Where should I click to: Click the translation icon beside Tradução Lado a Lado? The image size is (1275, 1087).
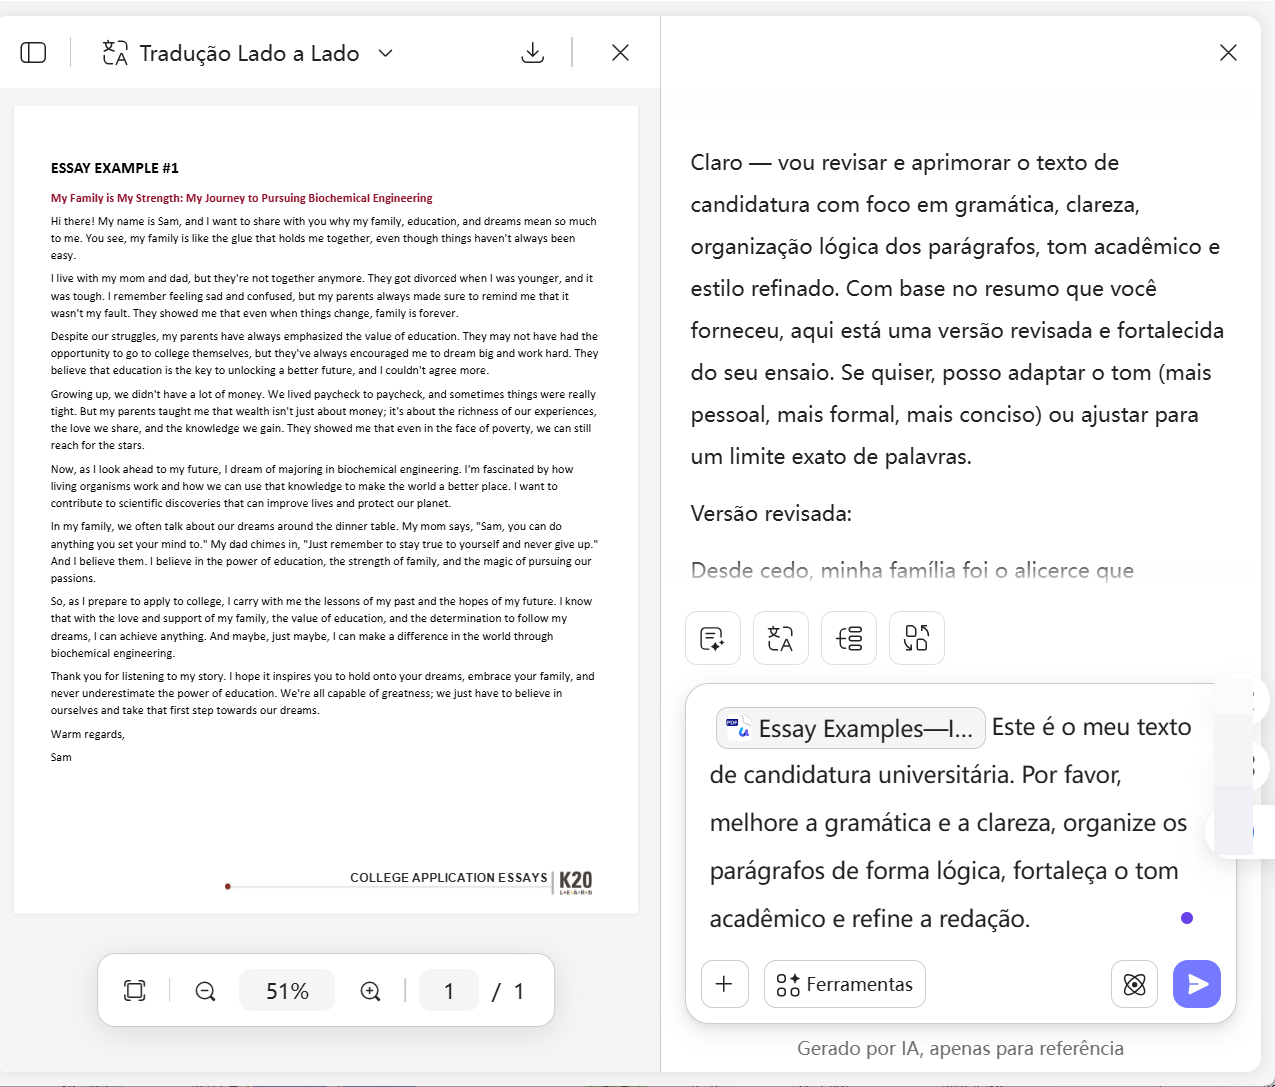tap(115, 53)
